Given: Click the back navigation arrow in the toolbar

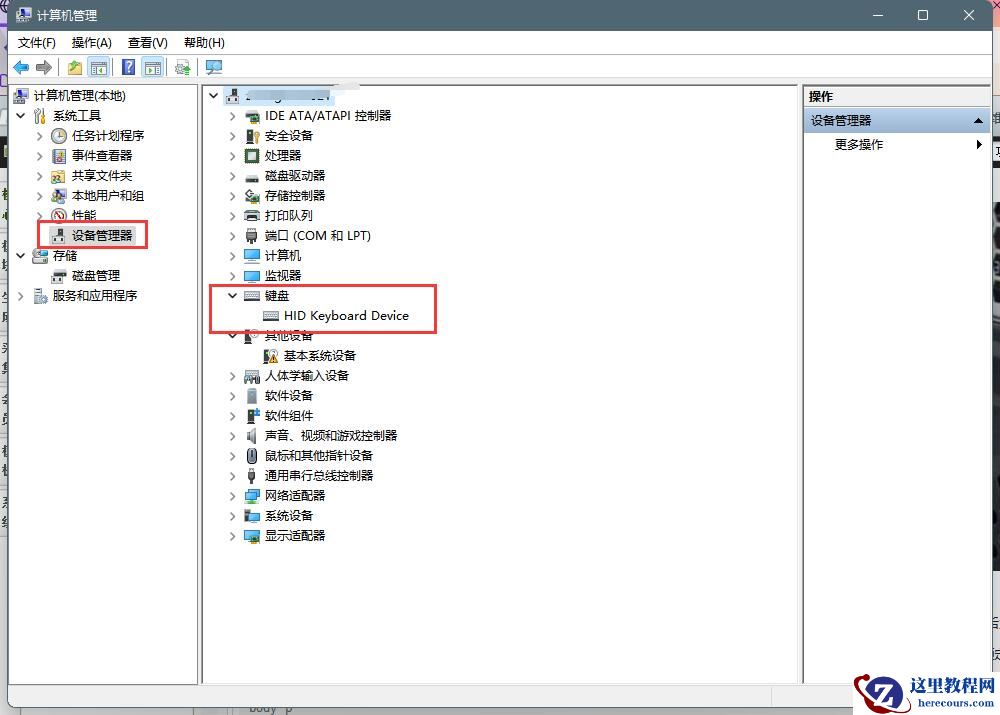Looking at the screenshot, I should click(20, 66).
